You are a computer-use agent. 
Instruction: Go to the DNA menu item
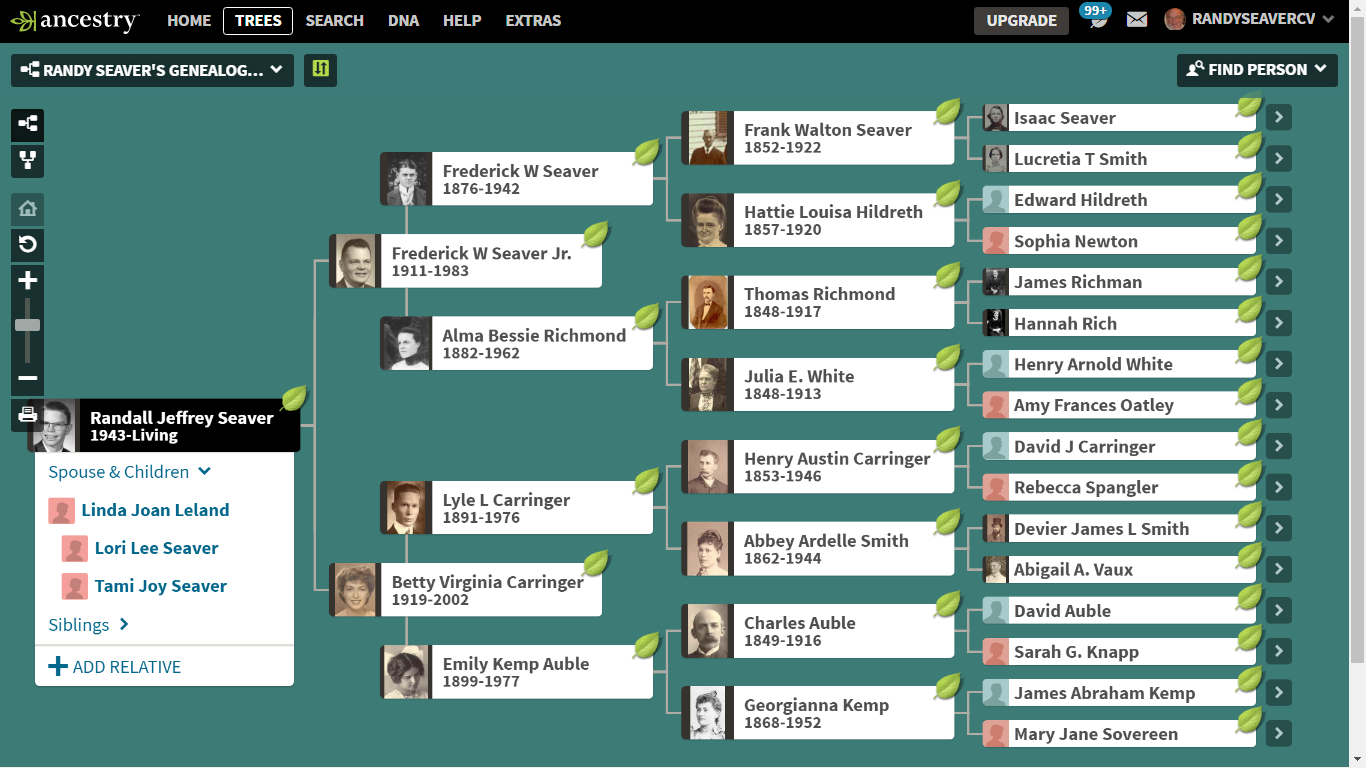tap(403, 19)
